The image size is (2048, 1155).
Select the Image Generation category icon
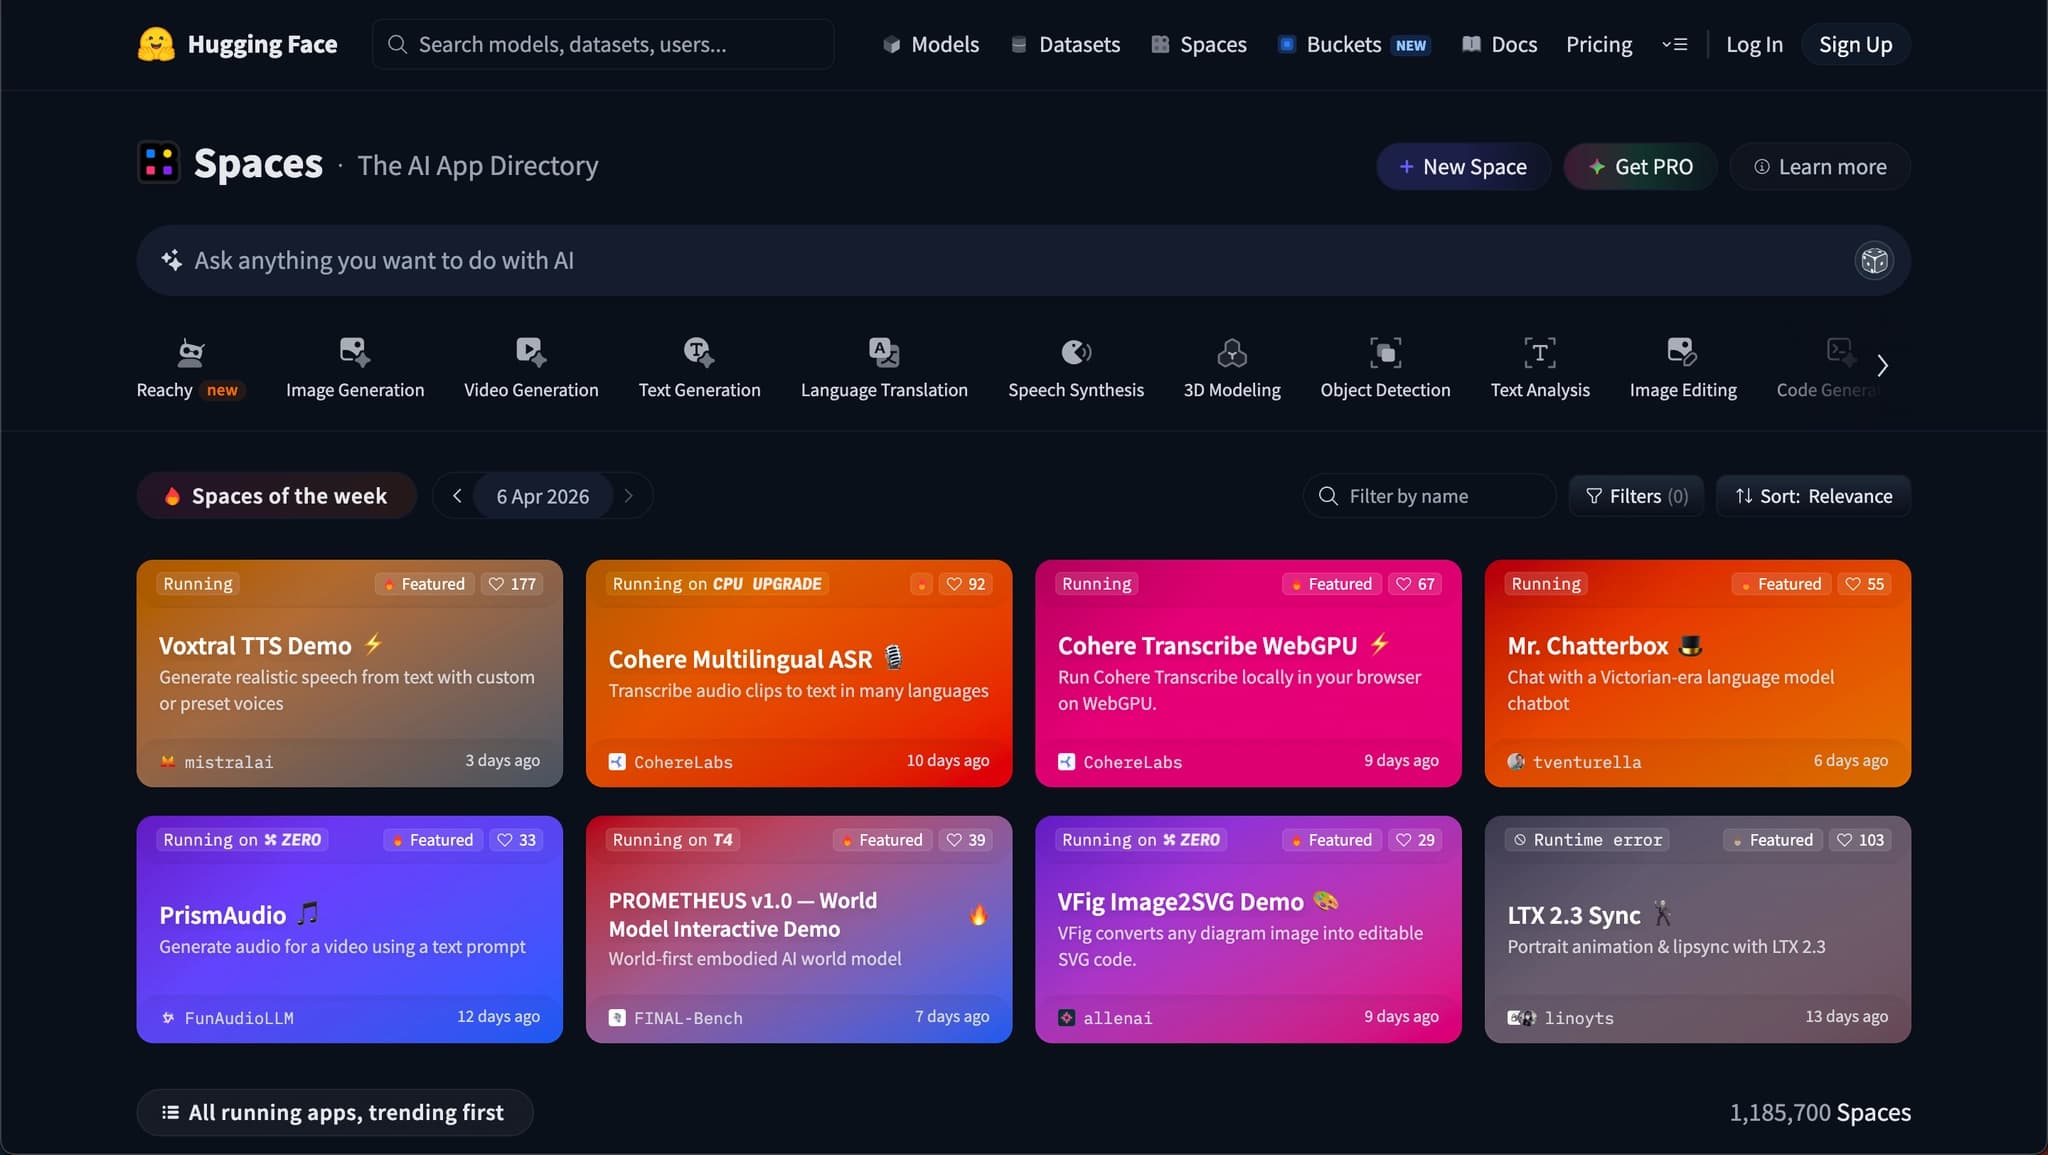coord(354,353)
